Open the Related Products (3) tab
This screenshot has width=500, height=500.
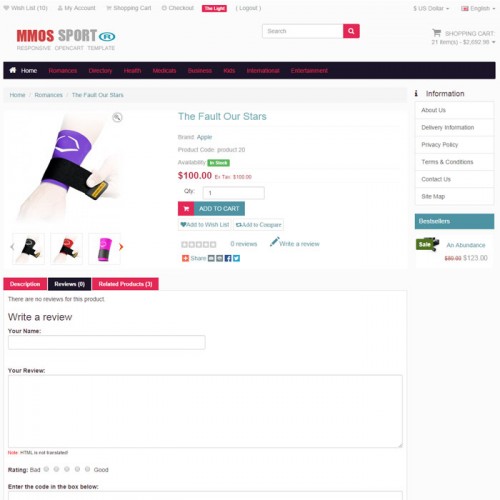[x=125, y=284]
